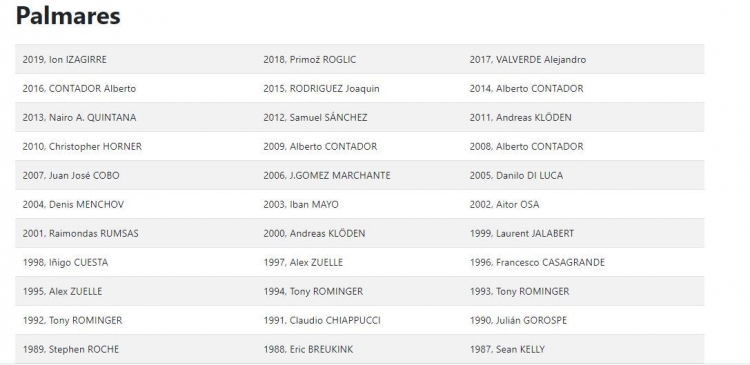The width and height of the screenshot is (750, 365).
Task: Click the 2015 RODRIGUEZ Joaquin entry
Action: coord(321,88)
